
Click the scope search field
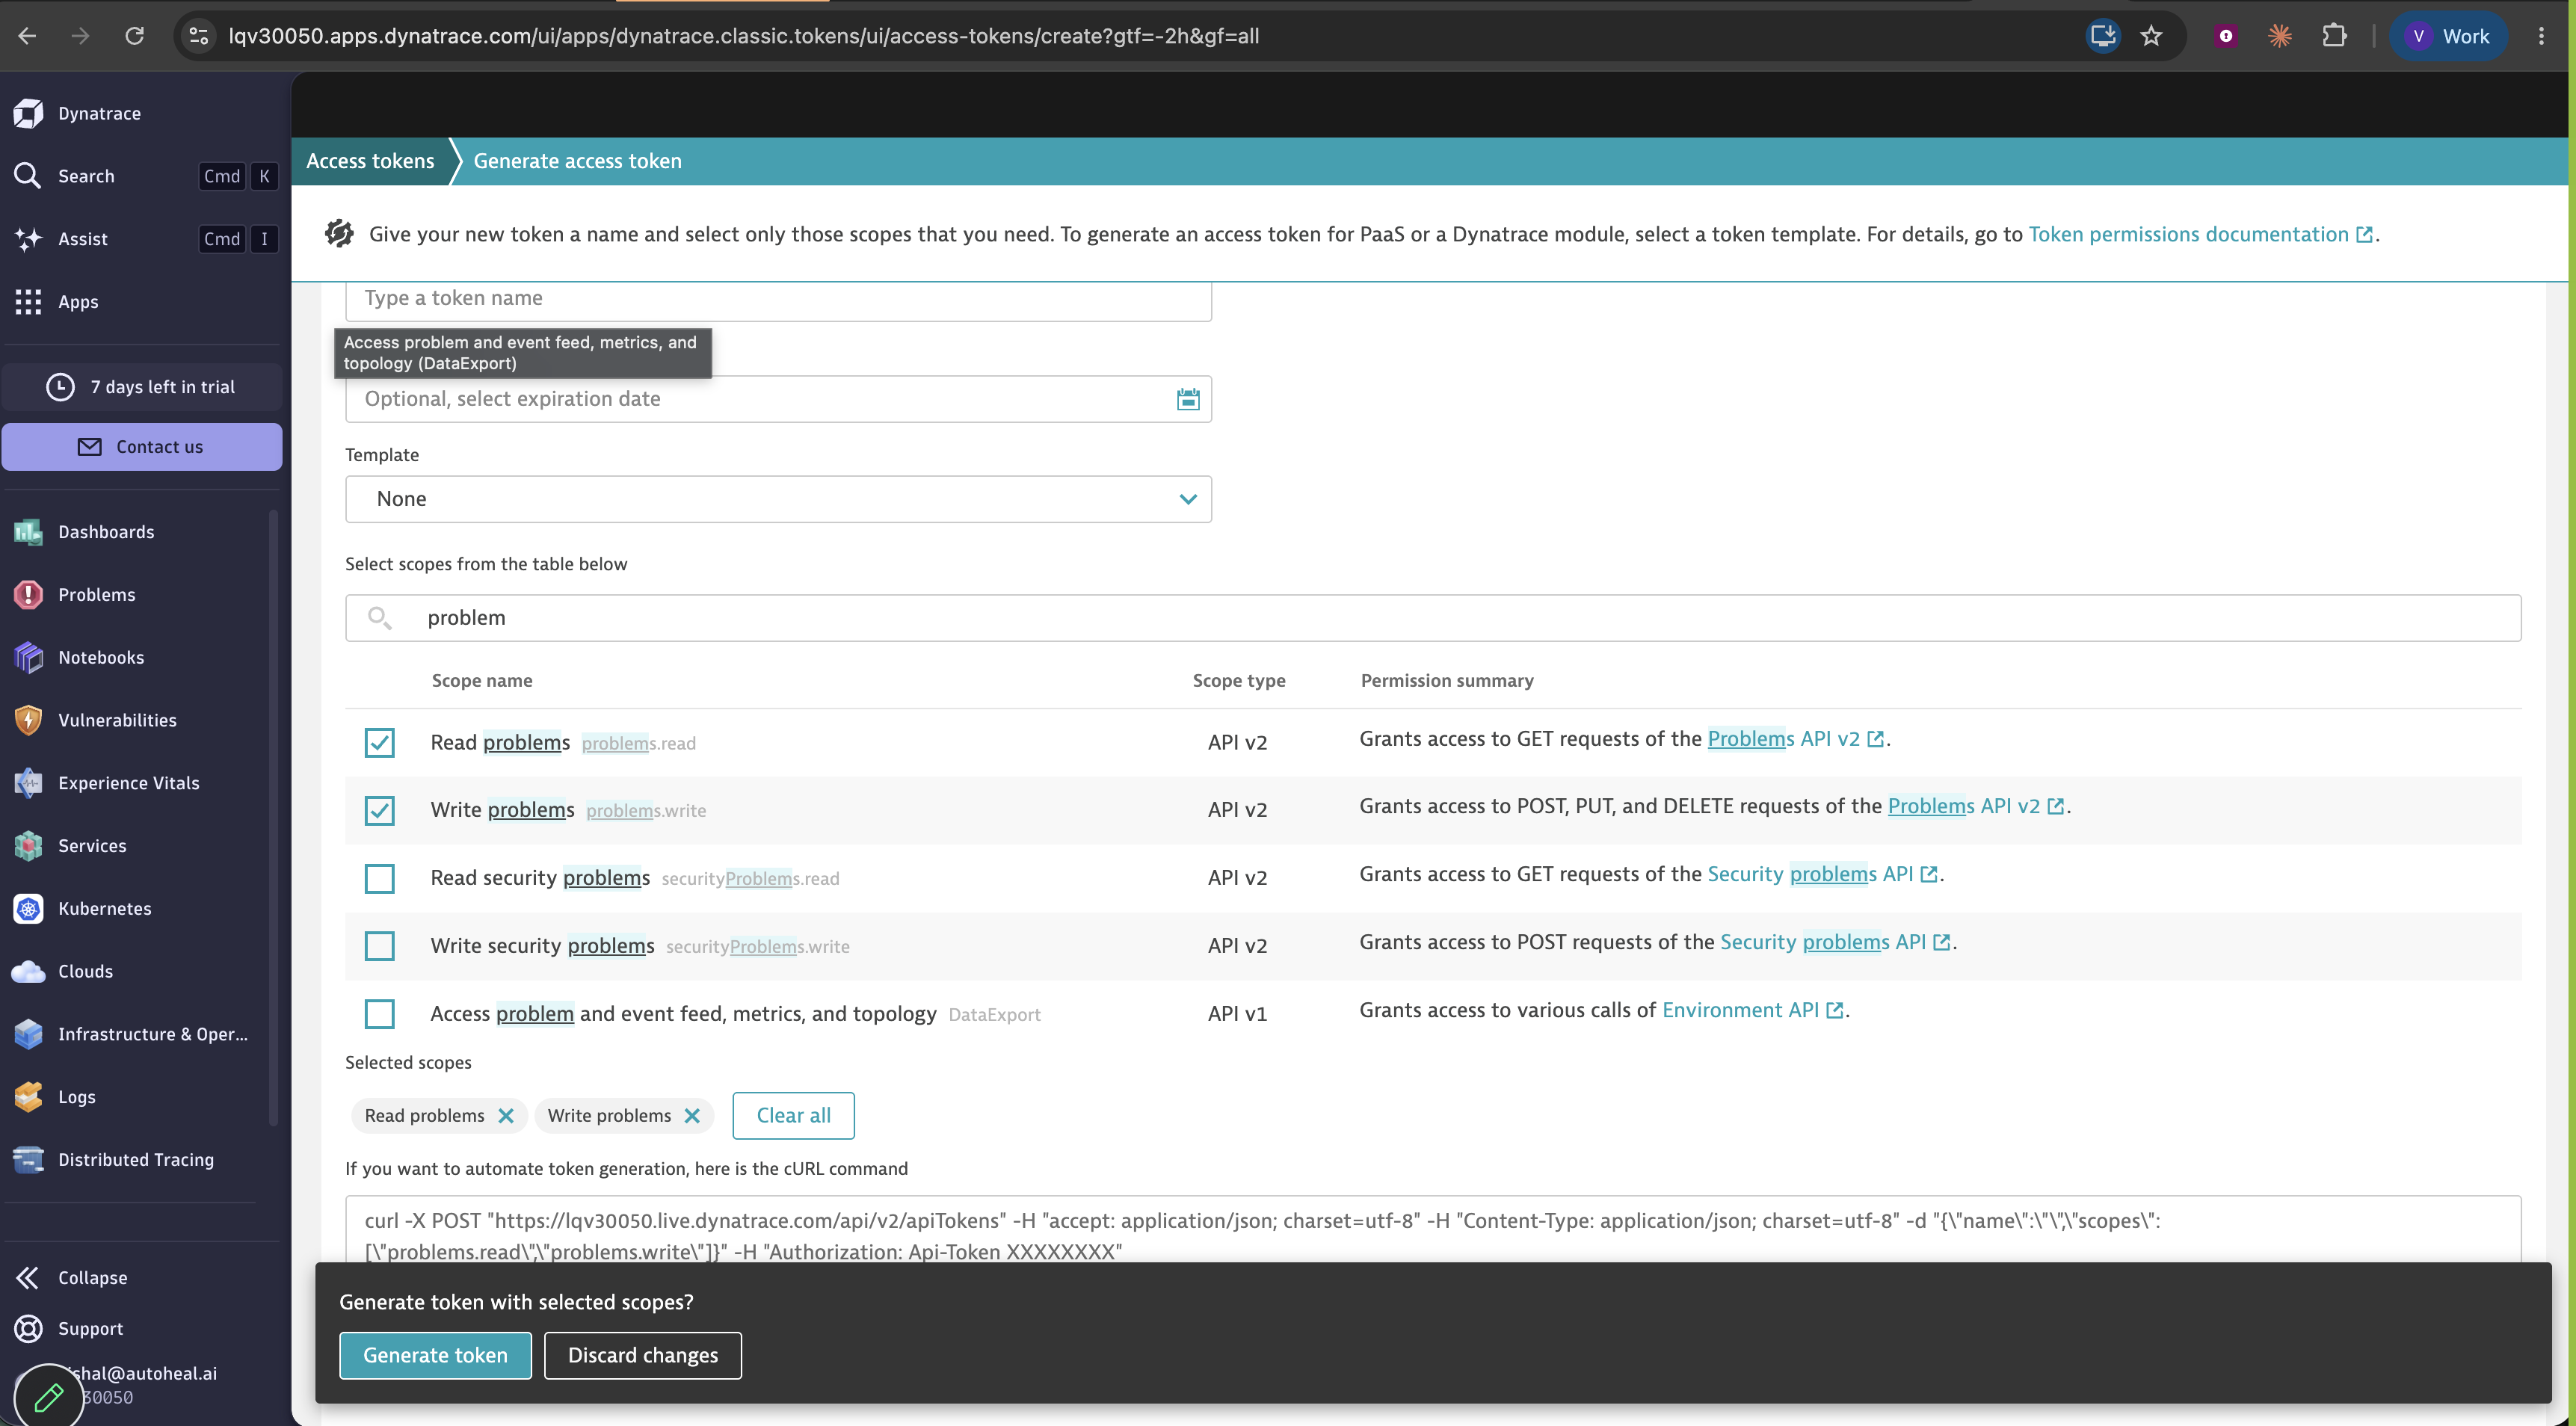(1432, 618)
